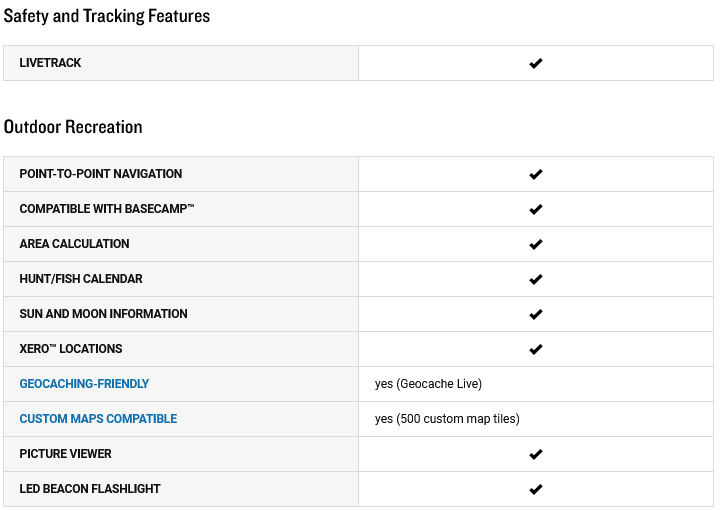Select the Safety and Tracking Features heading

107,16
